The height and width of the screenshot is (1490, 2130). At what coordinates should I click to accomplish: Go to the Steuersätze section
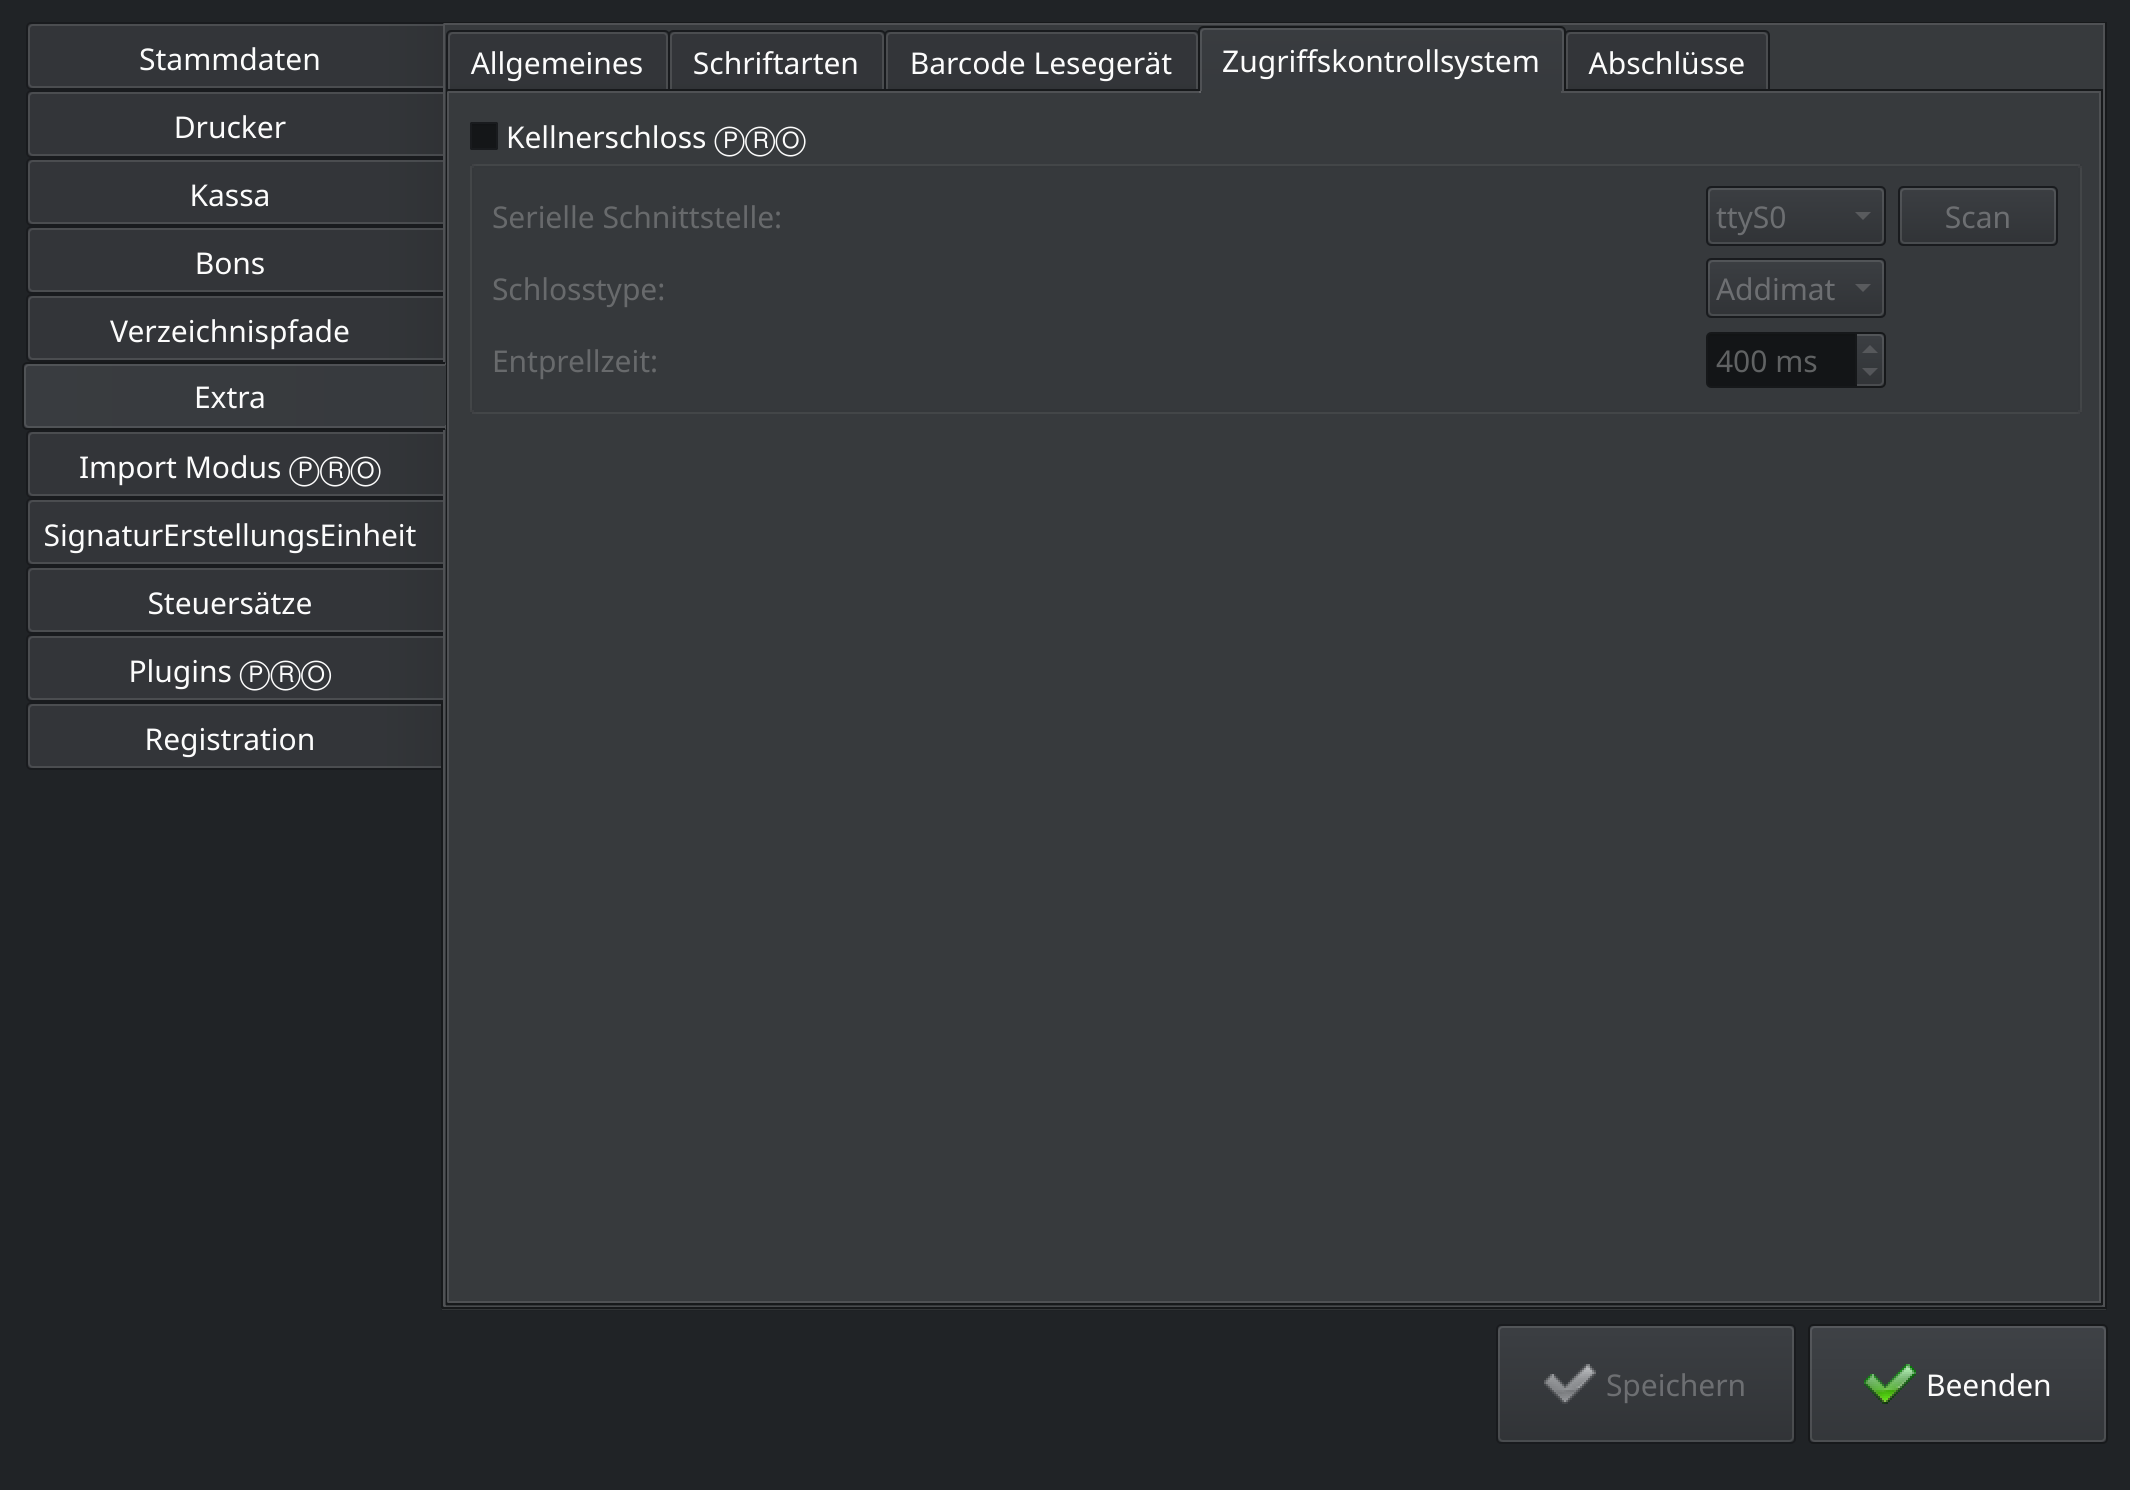(x=235, y=603)
